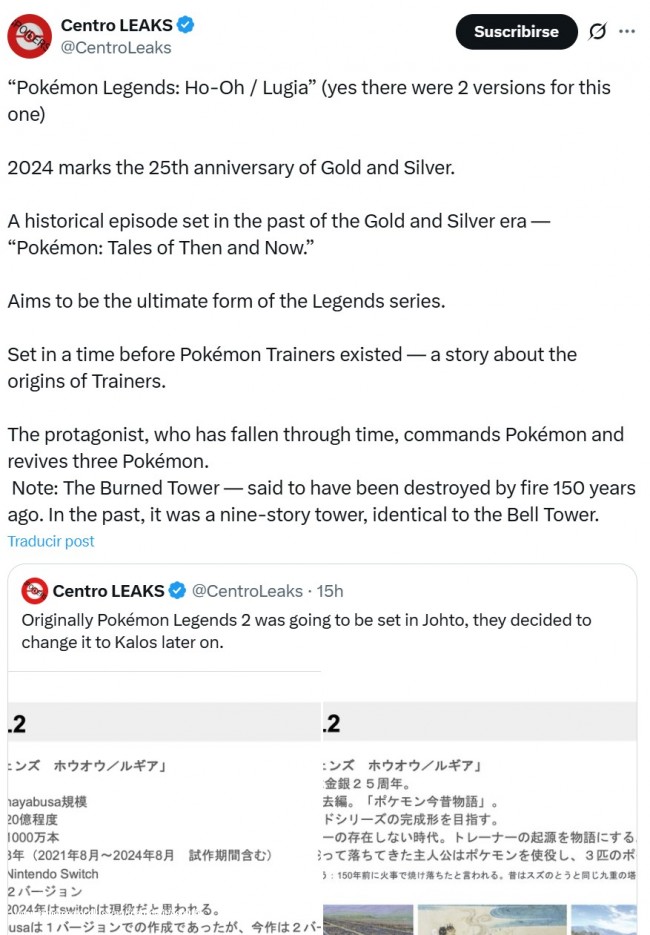This screenshot has width=650, height=935.
Task: Open the more options ellipsis menu
Action: pyautogui.click(x=629, y=32)
